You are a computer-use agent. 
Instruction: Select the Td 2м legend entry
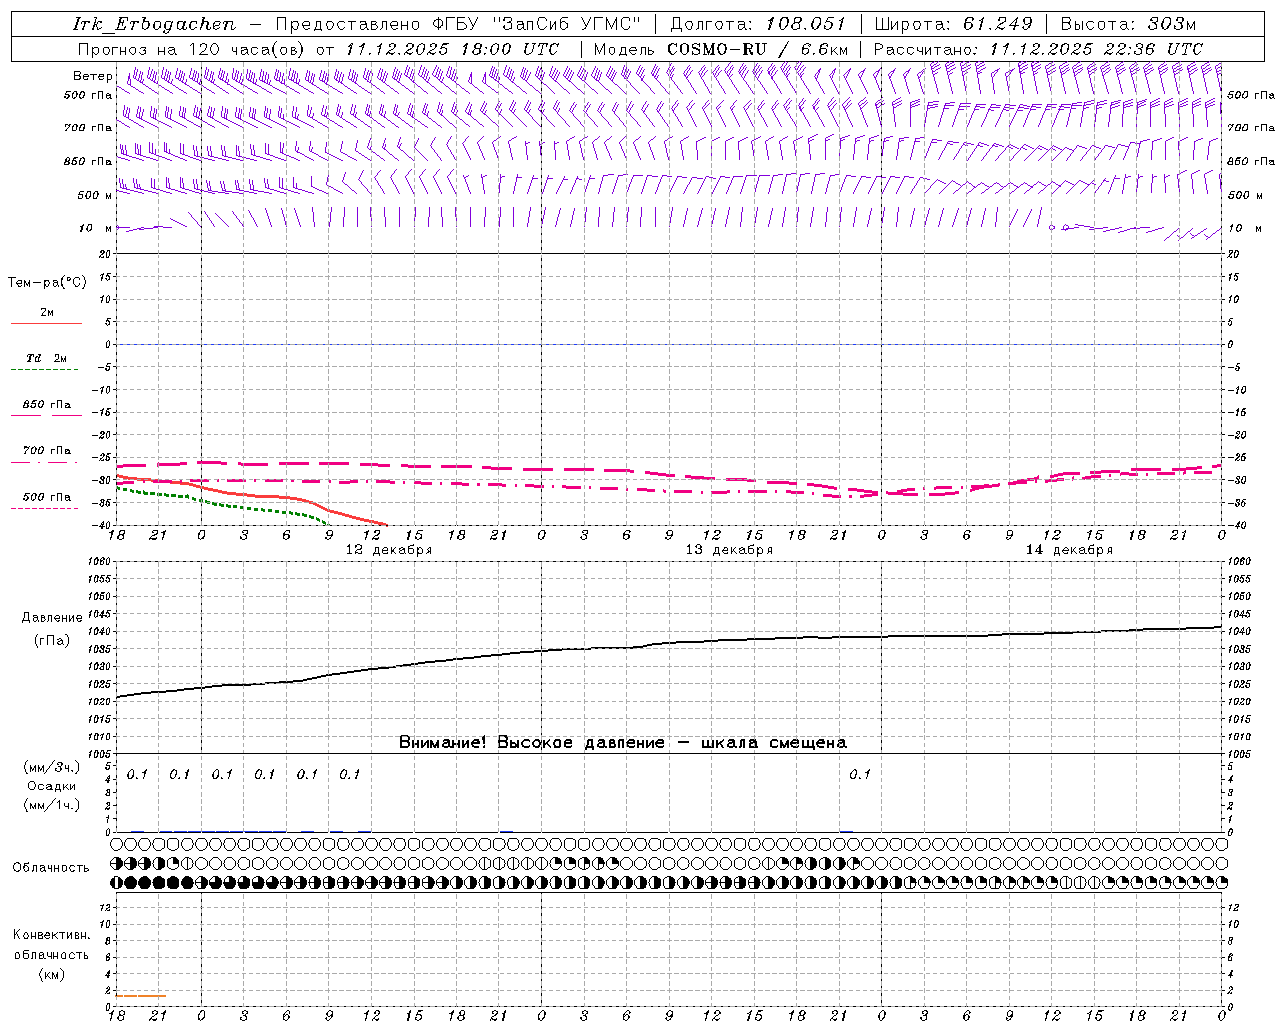pos(46,358)
